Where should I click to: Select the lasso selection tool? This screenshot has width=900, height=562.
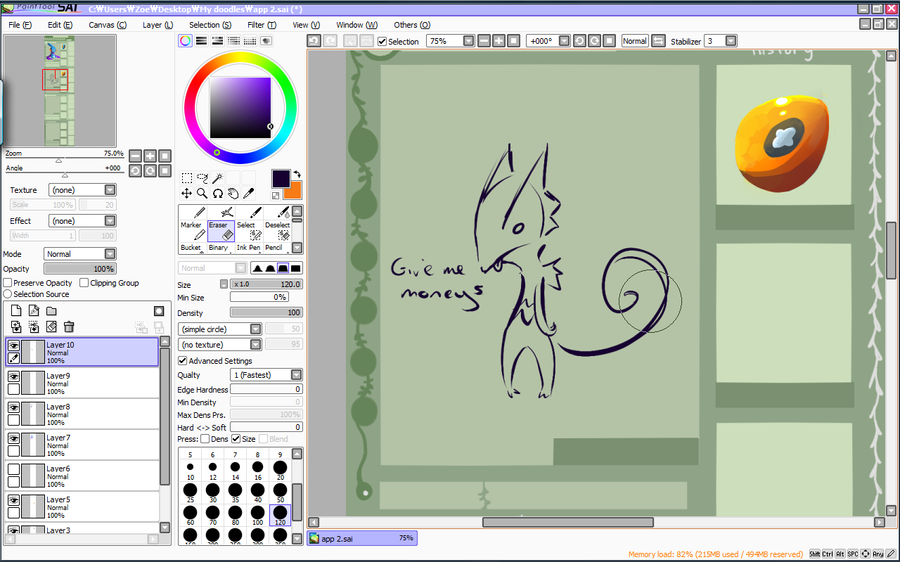pyautogui.click(x=202, y=178)
